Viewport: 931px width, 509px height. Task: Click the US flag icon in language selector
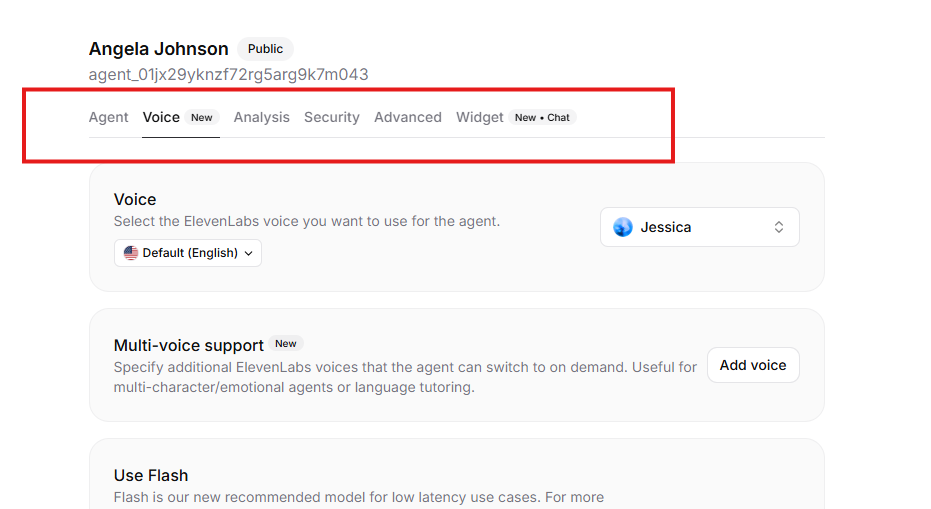click(x=131, y=253)
